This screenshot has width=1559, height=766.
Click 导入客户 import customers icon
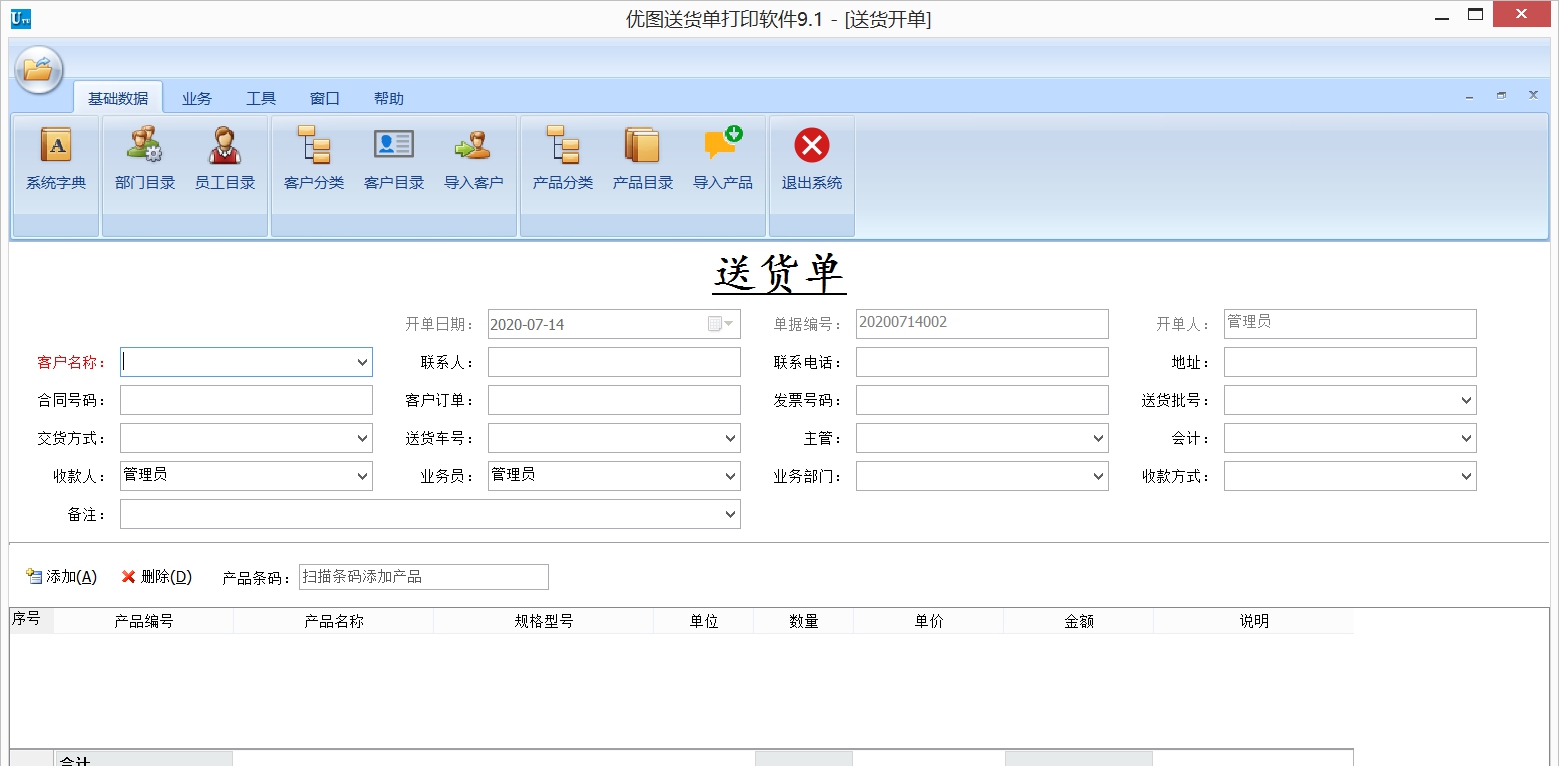473,146
